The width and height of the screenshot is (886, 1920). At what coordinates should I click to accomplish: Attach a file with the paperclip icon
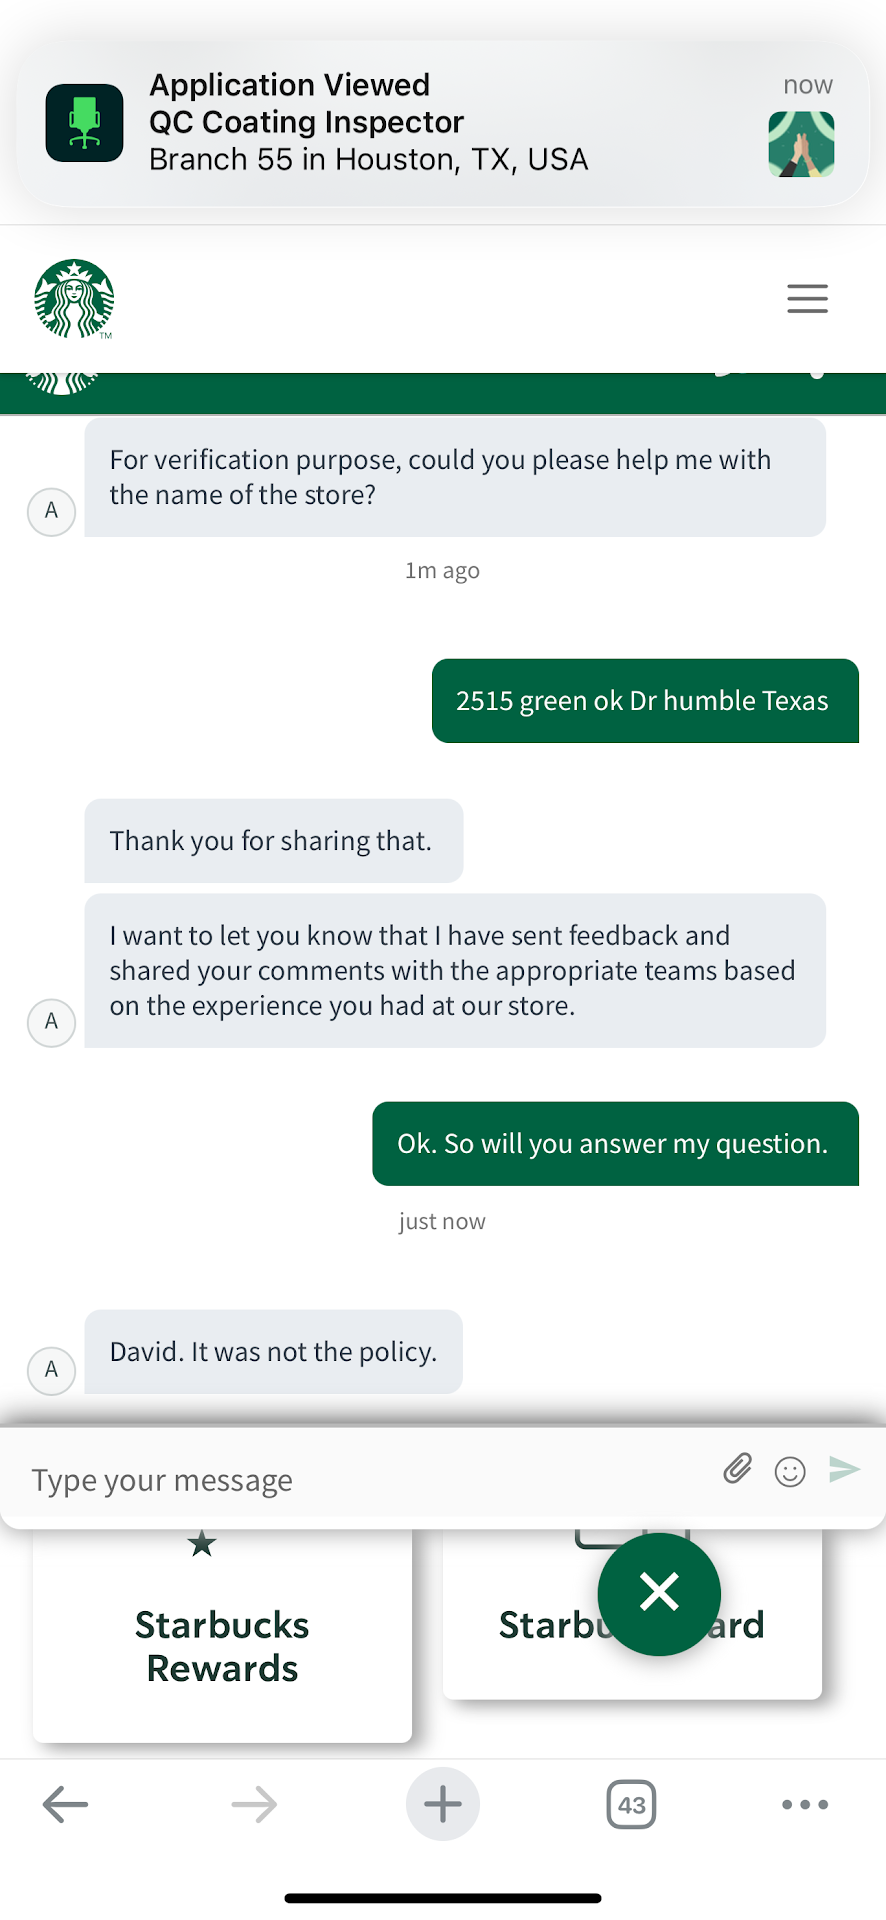click(x=738, y=1469)
